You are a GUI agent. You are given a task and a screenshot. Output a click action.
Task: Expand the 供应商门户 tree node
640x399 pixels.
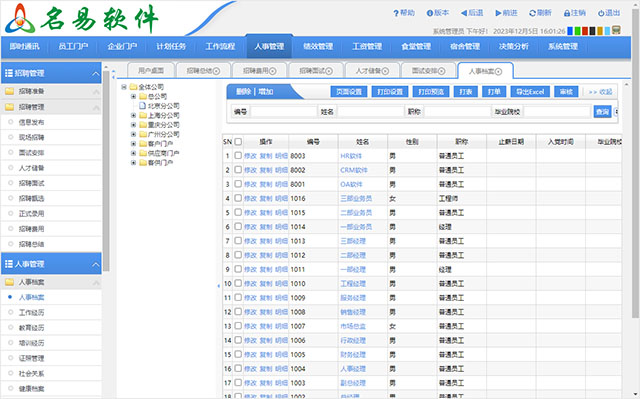pyautogui.click(x=133, y=153)
